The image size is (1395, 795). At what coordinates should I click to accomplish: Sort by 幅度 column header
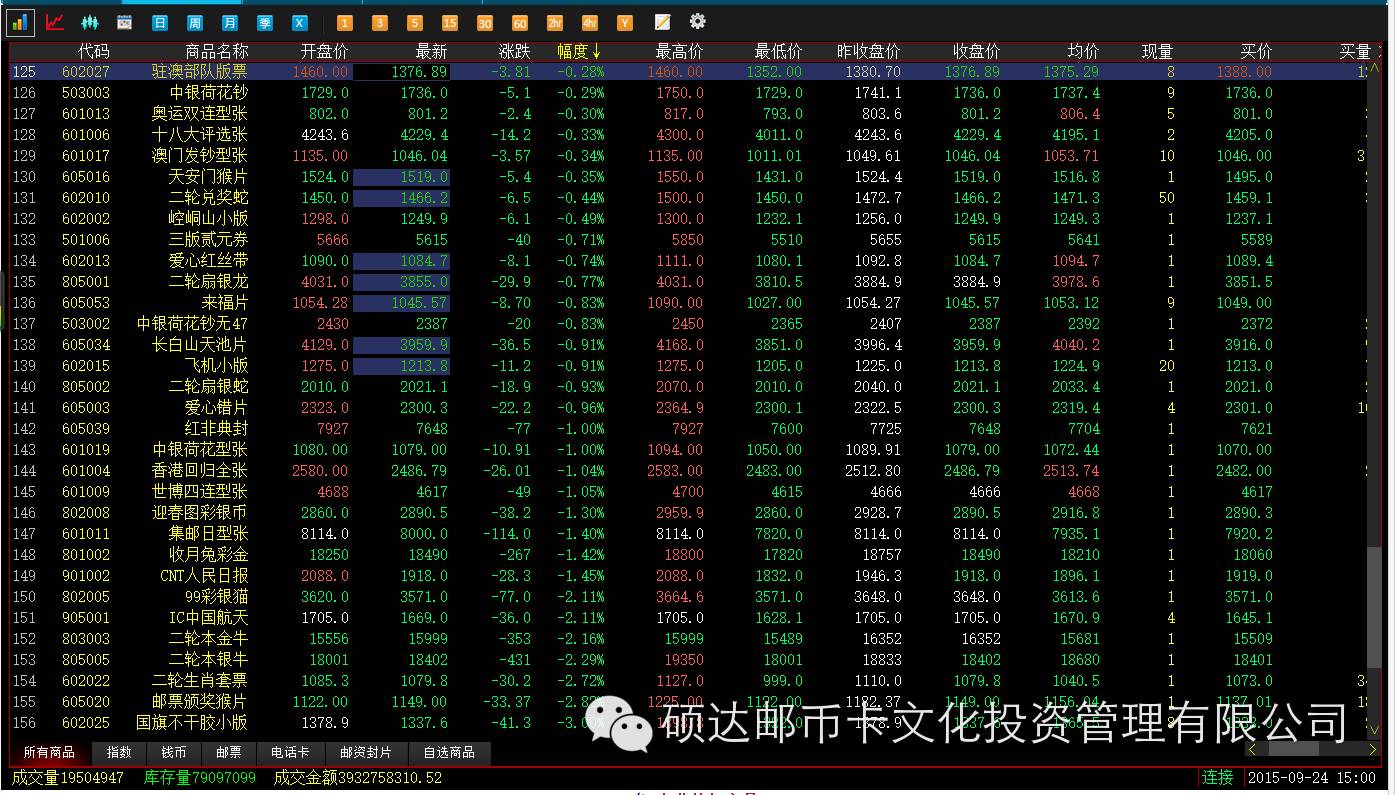(x=579, y=51)
